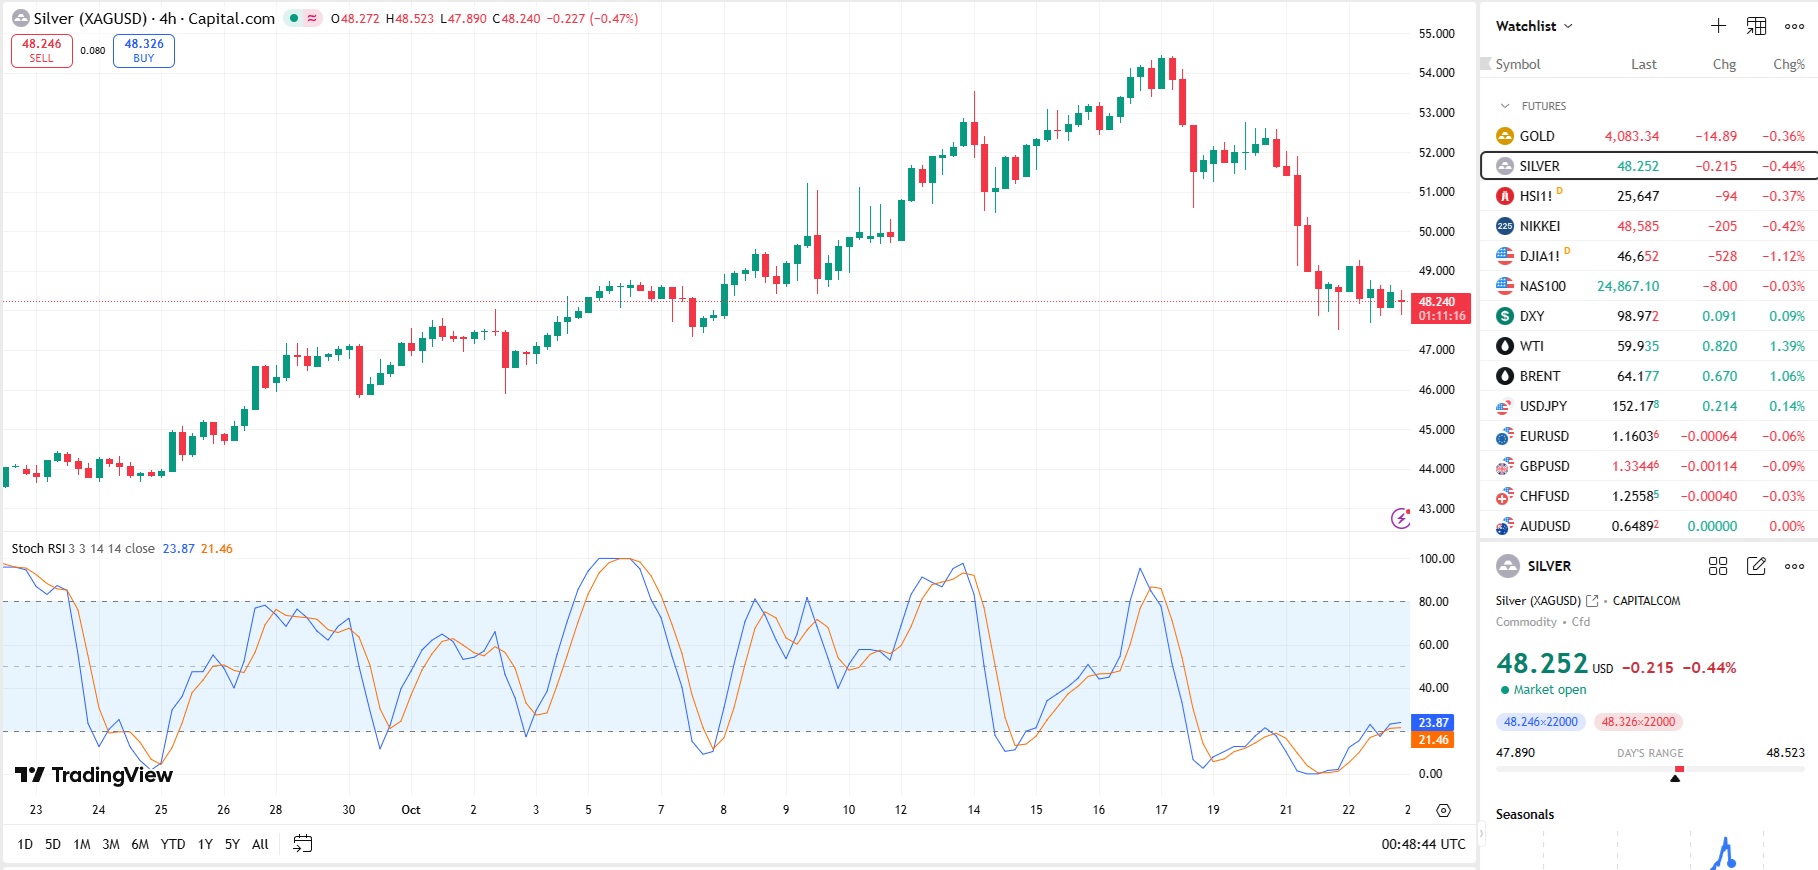Select the 1M date range tab
The width and height of the screenshot is (1818, 870).
coord(82,844)
